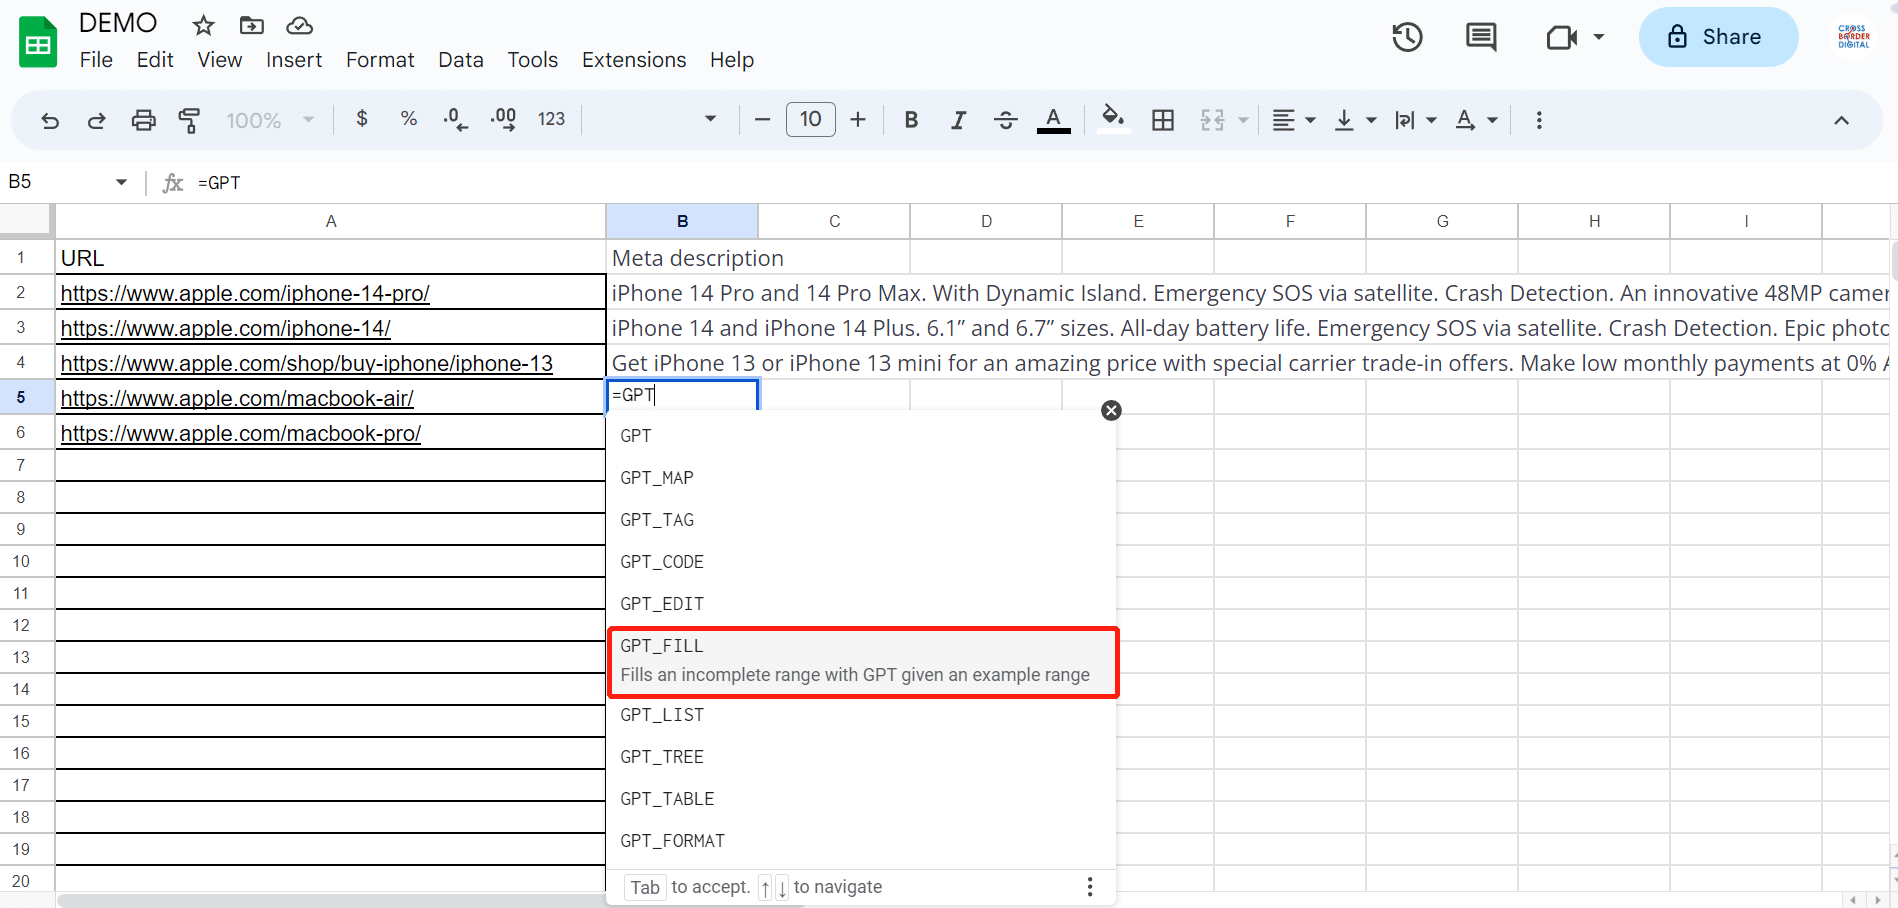The image size is (1898, 908).
Task: Expand the horizontal align dropdown
Action: 1293,120
